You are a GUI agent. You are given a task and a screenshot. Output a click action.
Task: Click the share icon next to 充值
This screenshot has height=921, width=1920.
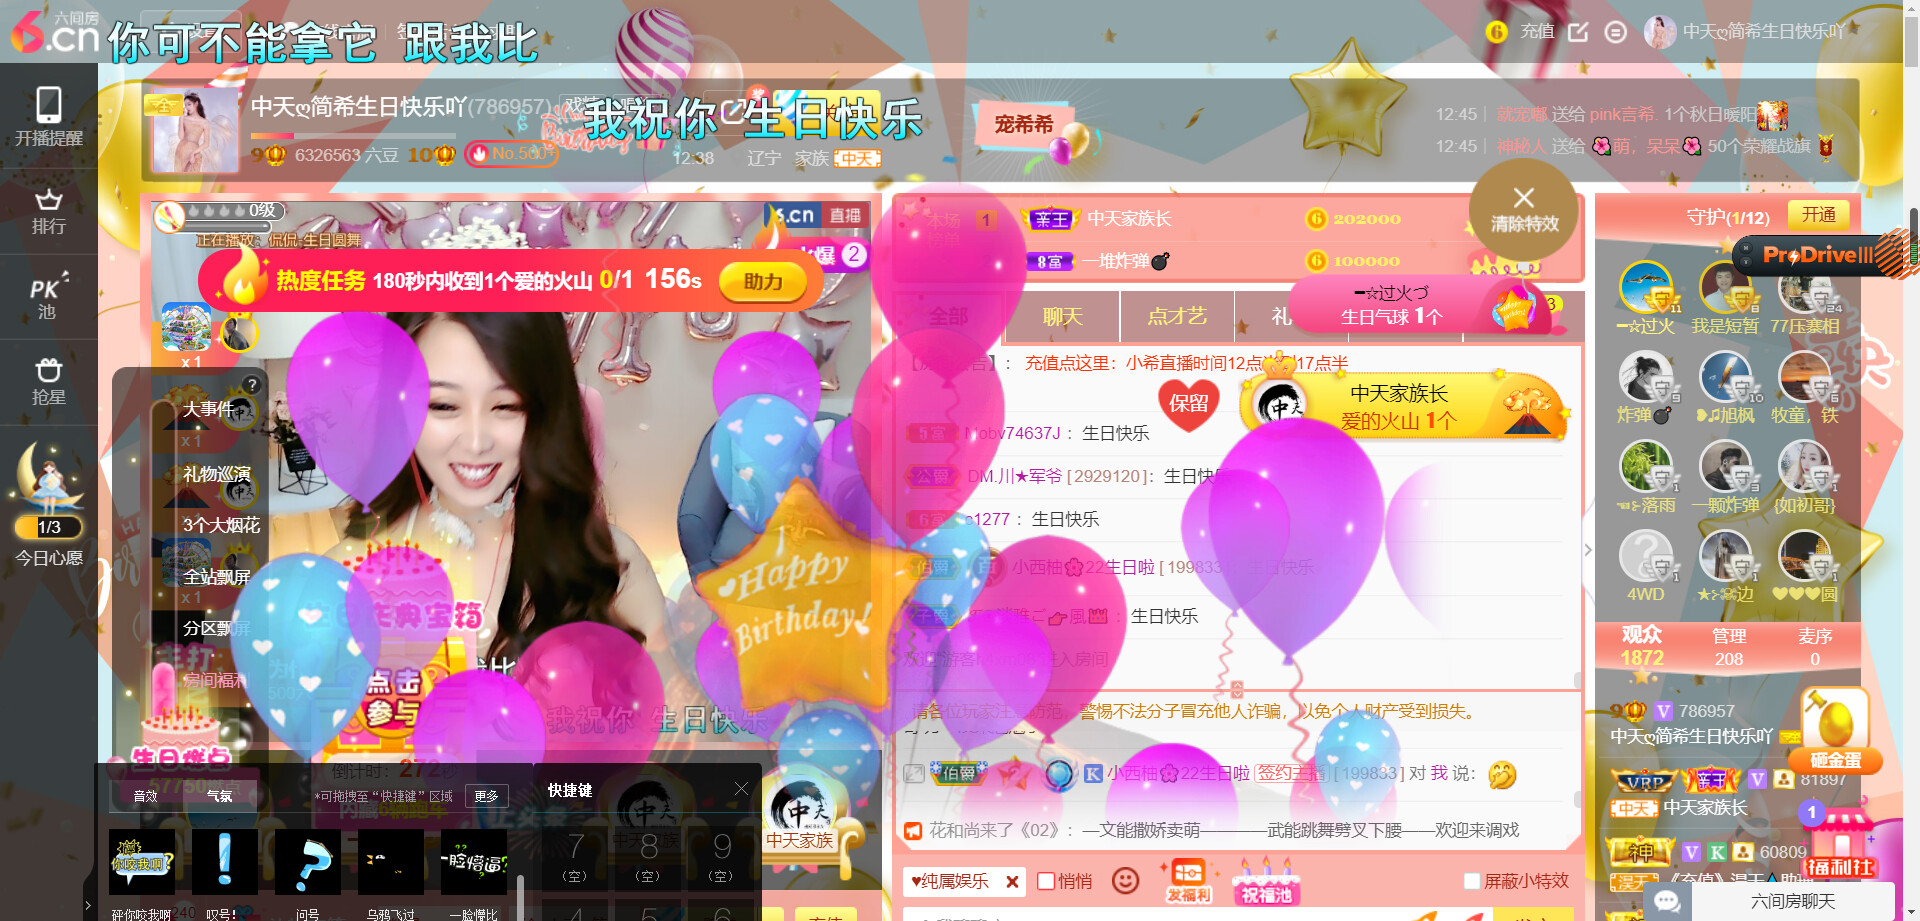click(x=1578, y=32)
